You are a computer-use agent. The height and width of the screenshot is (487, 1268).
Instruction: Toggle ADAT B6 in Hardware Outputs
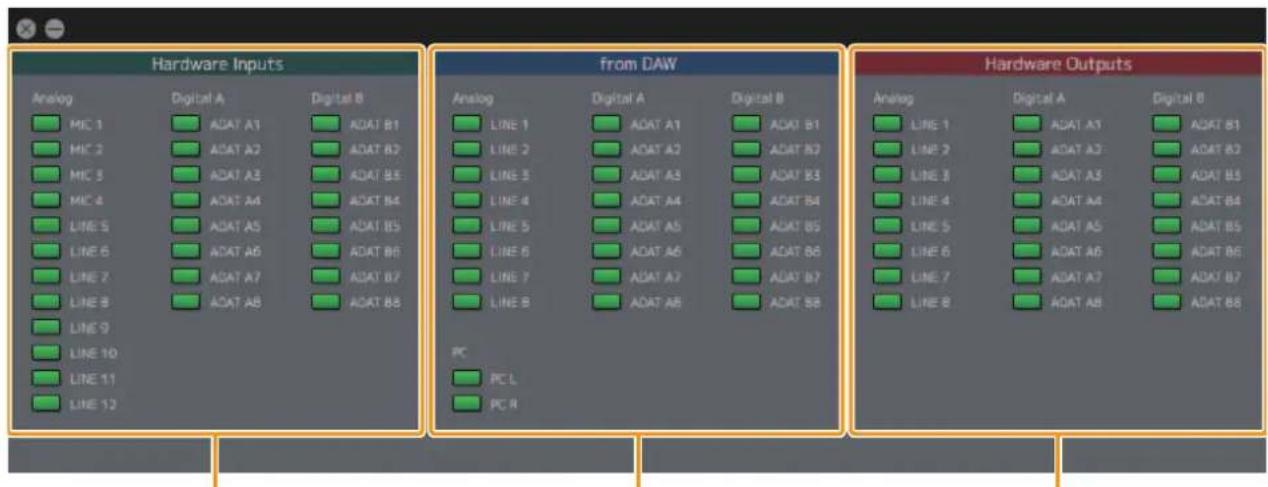(x=1168, y=251)
